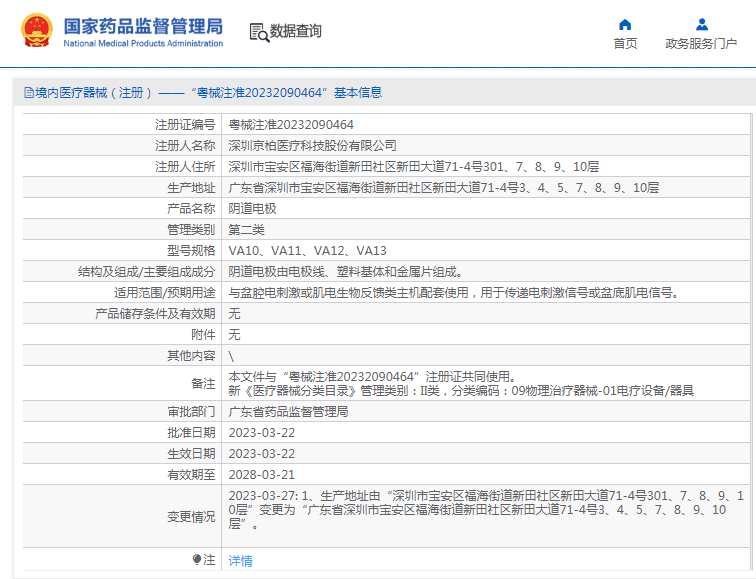756x579 pixels.
Task: Select product name 阴道电极
Action: (253, 209)
